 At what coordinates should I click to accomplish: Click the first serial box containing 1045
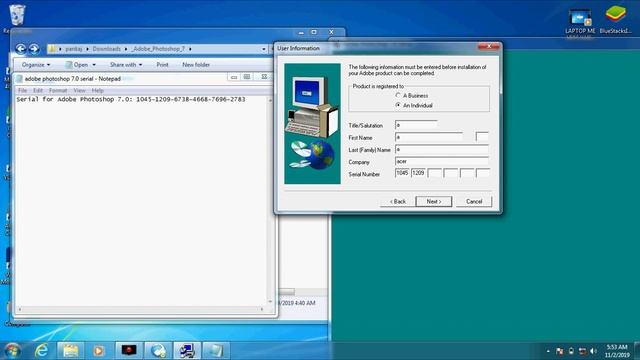point(402,173)
